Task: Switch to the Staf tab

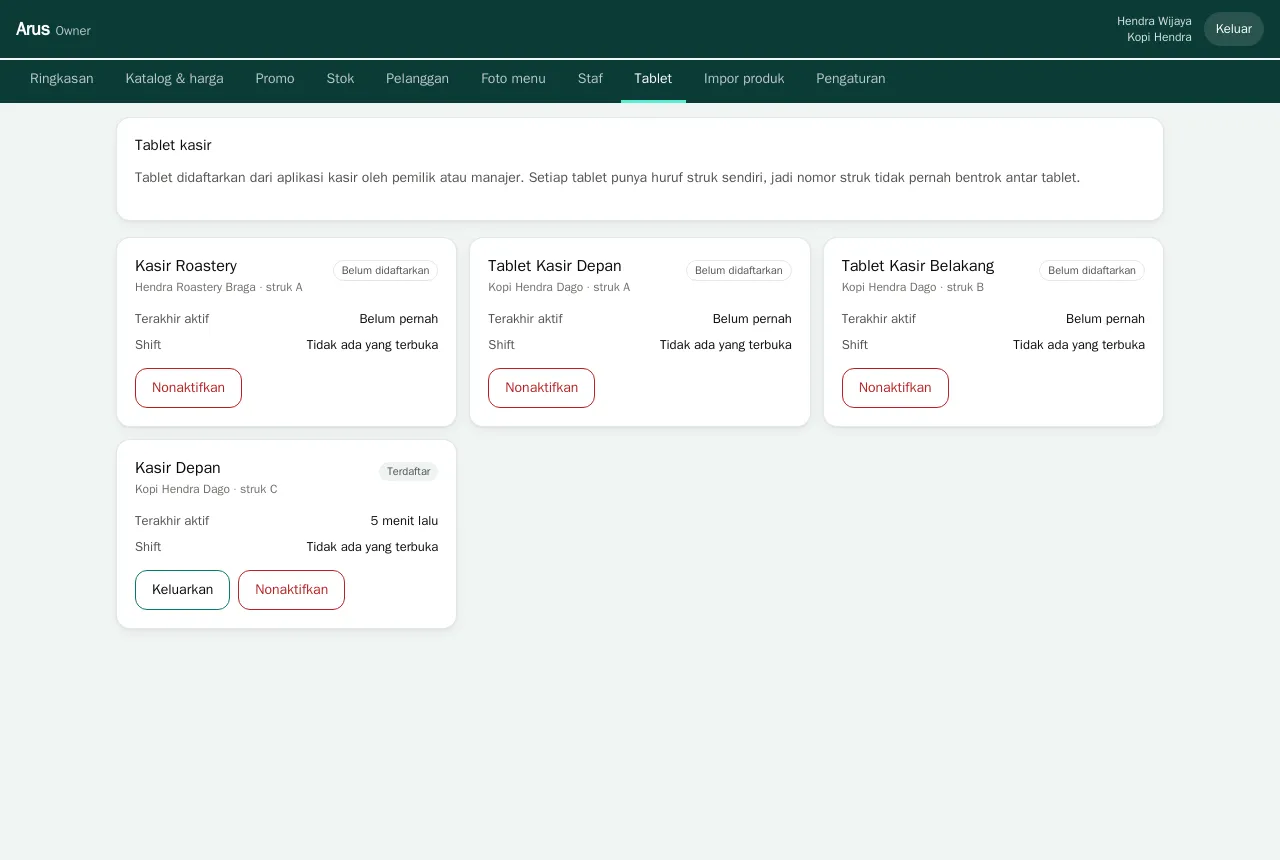Action: click(590, 79)
